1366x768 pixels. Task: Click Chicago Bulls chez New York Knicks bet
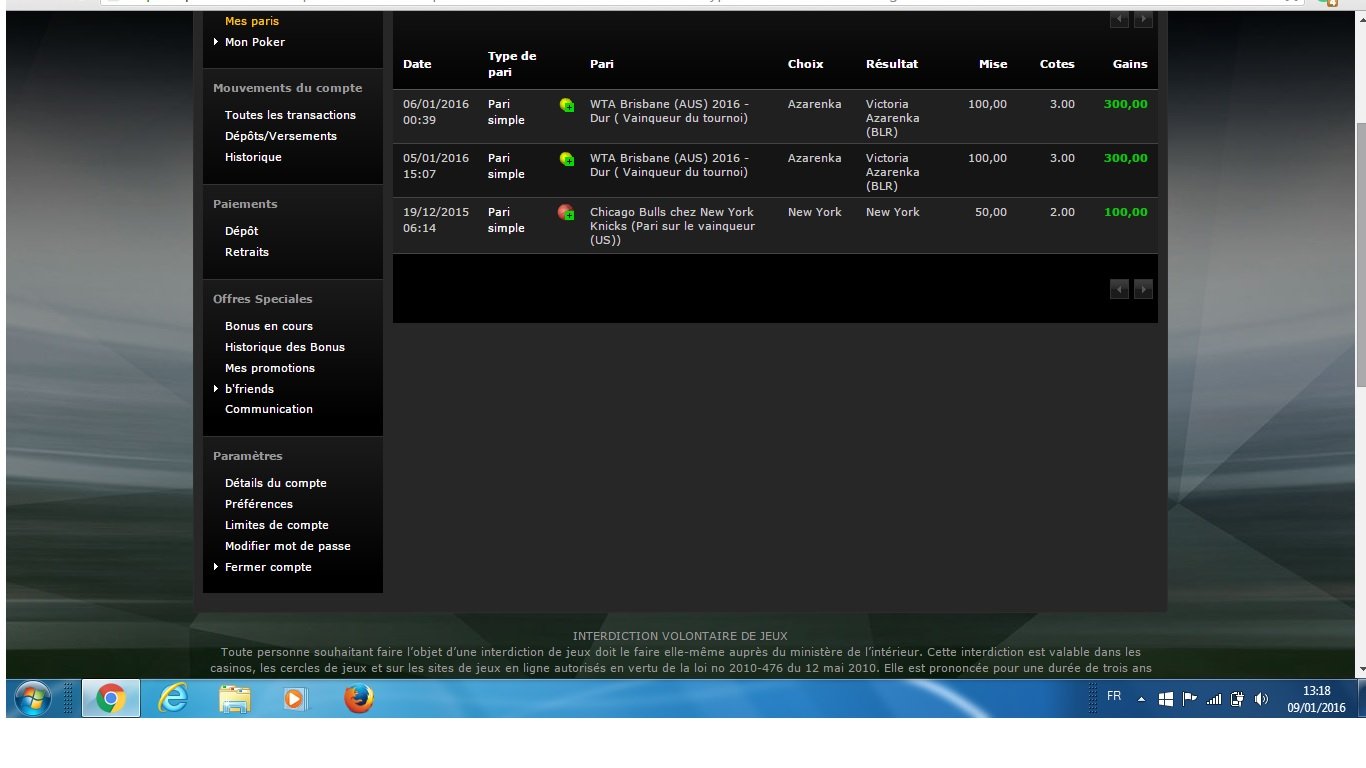pos(672,226)
